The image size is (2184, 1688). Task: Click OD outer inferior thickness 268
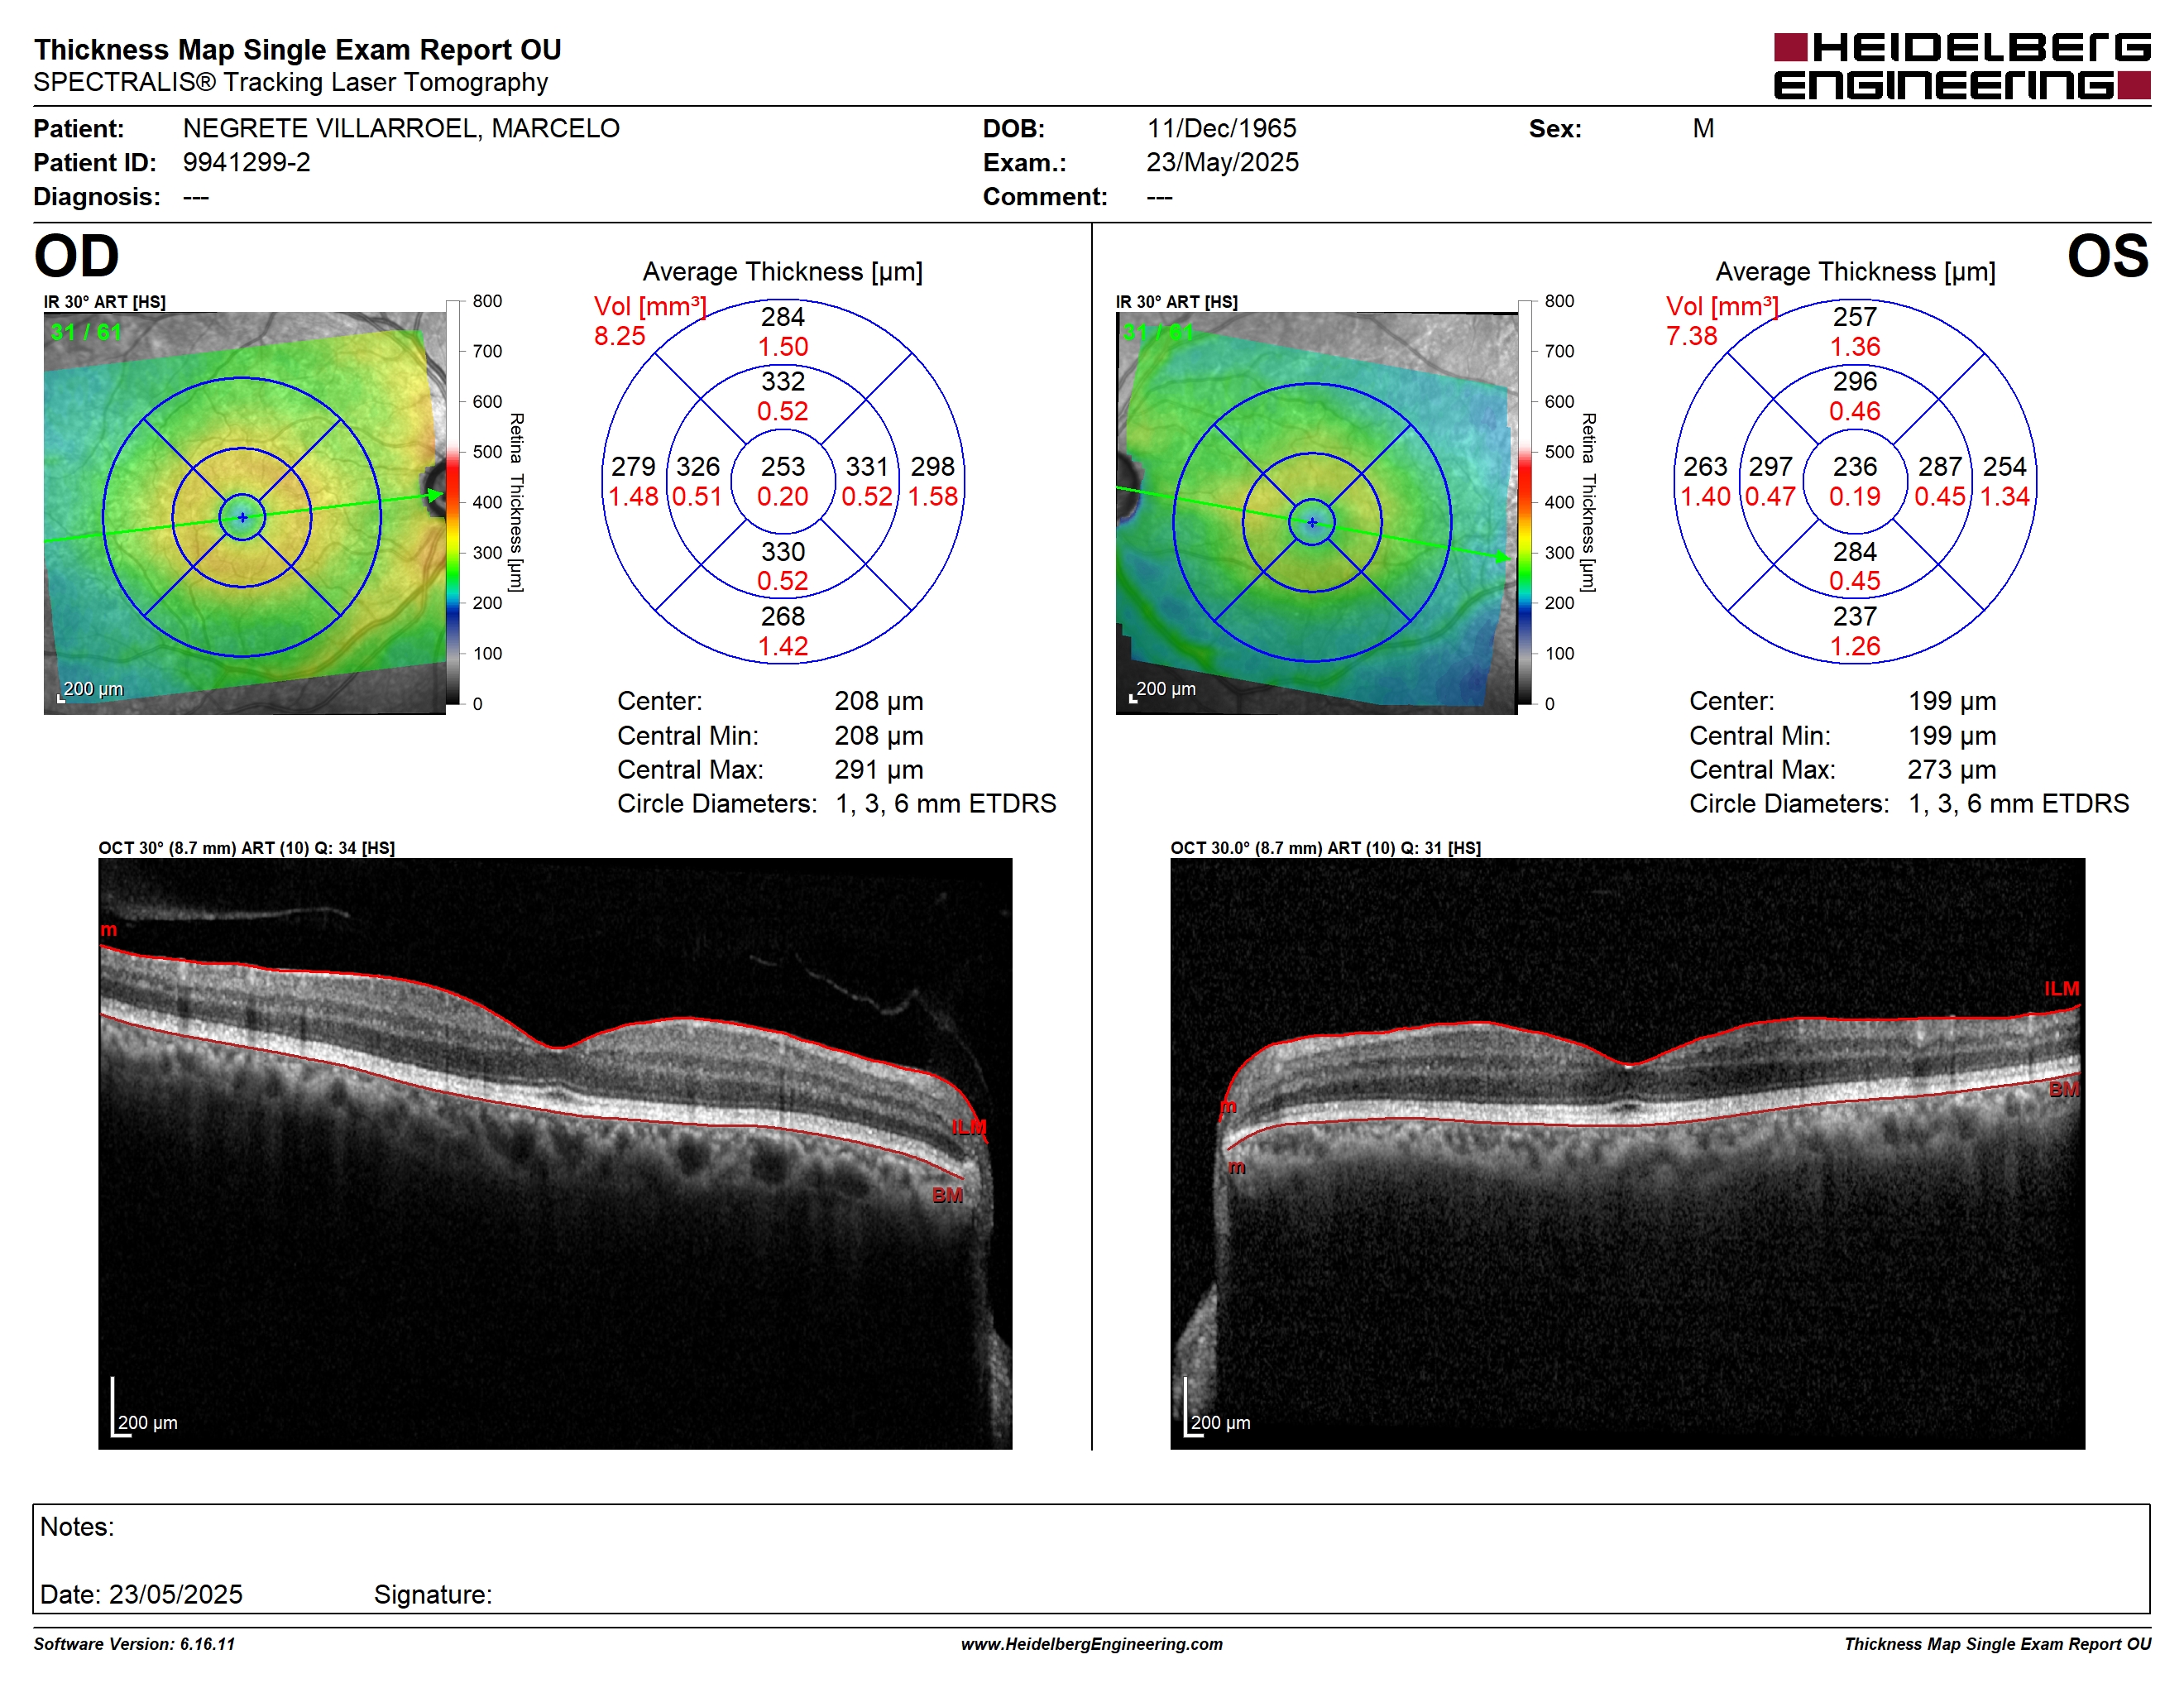coord(783,617)
